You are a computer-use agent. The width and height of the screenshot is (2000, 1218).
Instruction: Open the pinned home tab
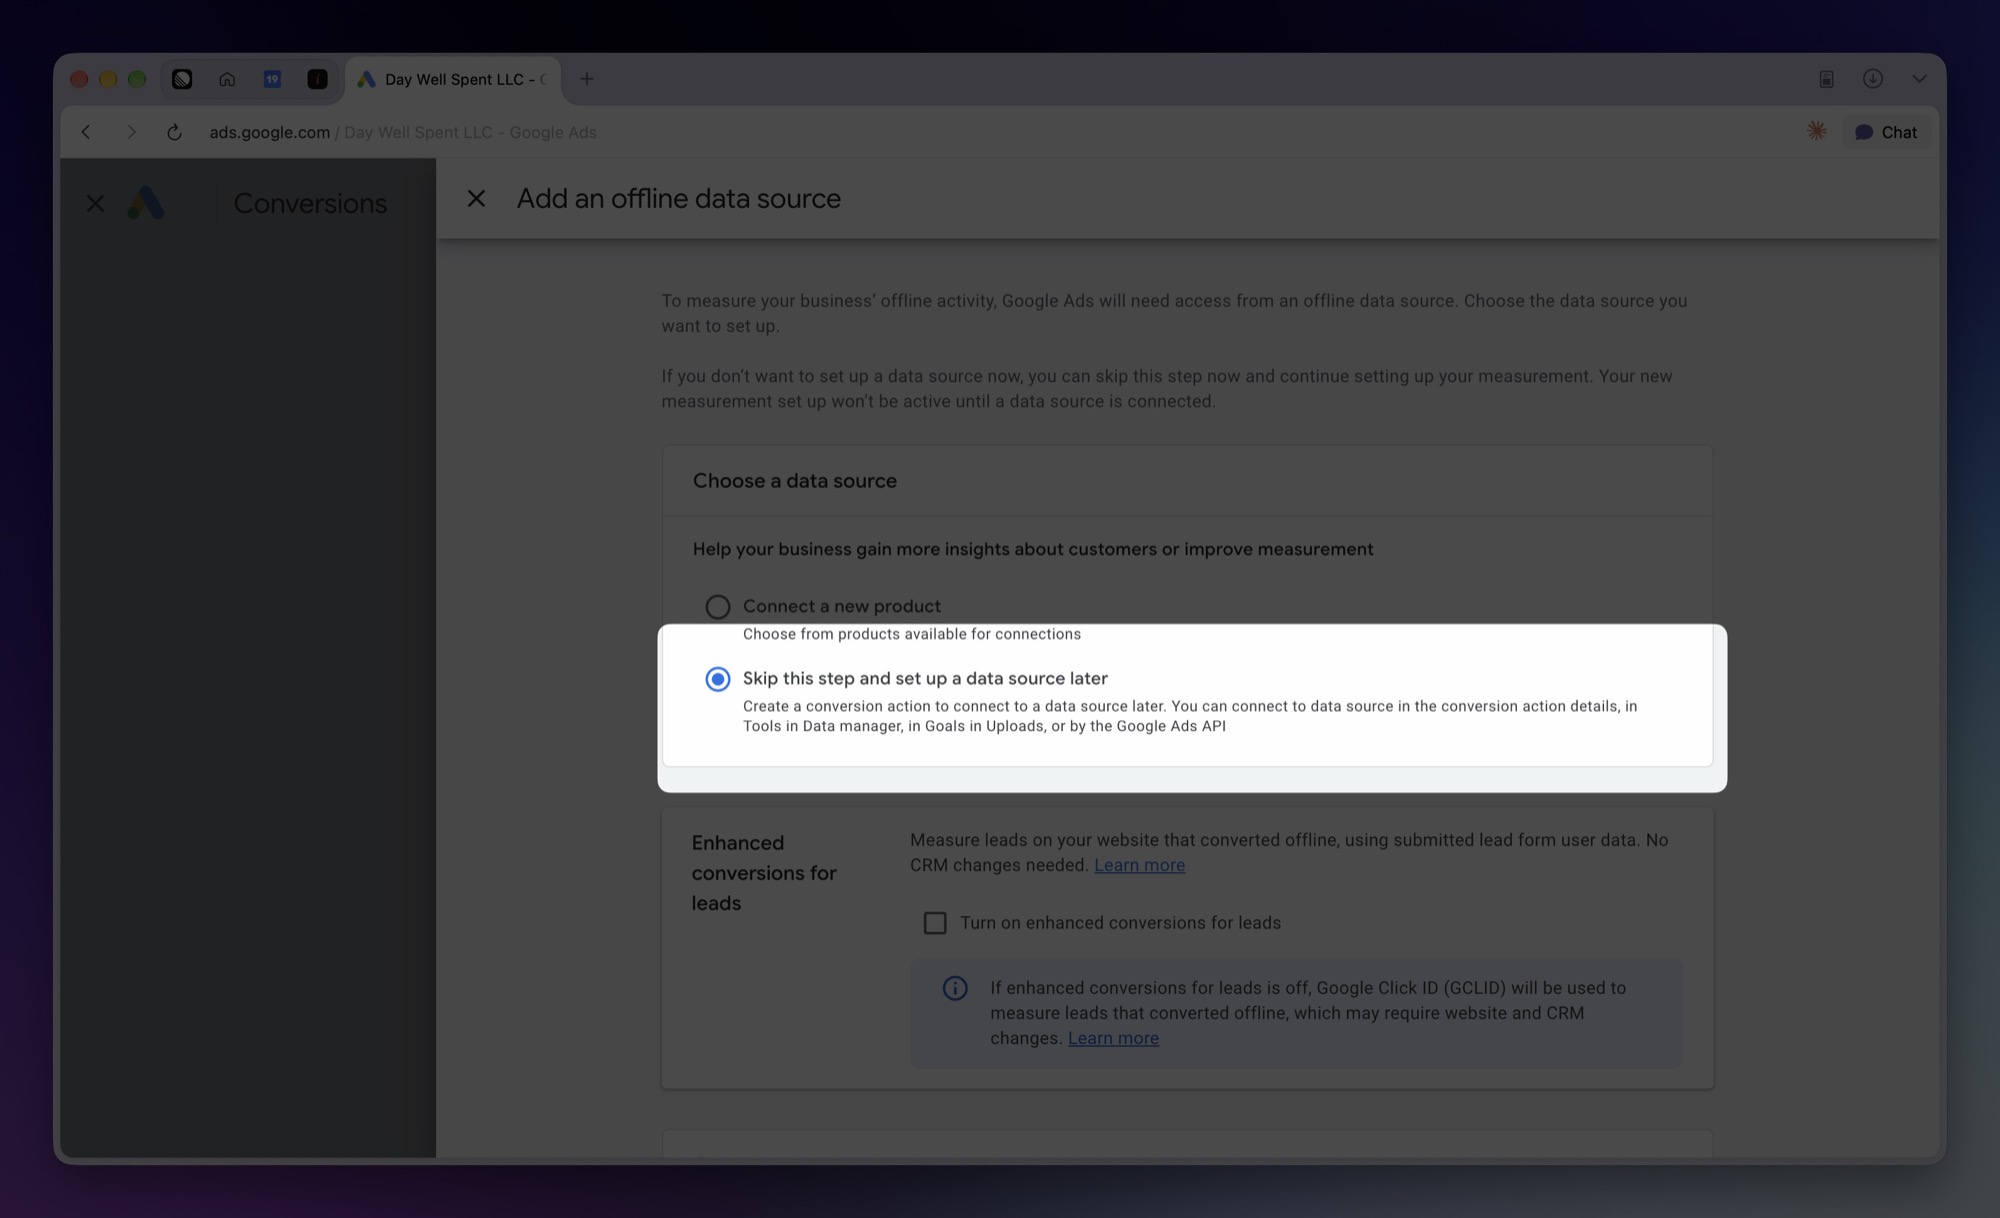227,79
